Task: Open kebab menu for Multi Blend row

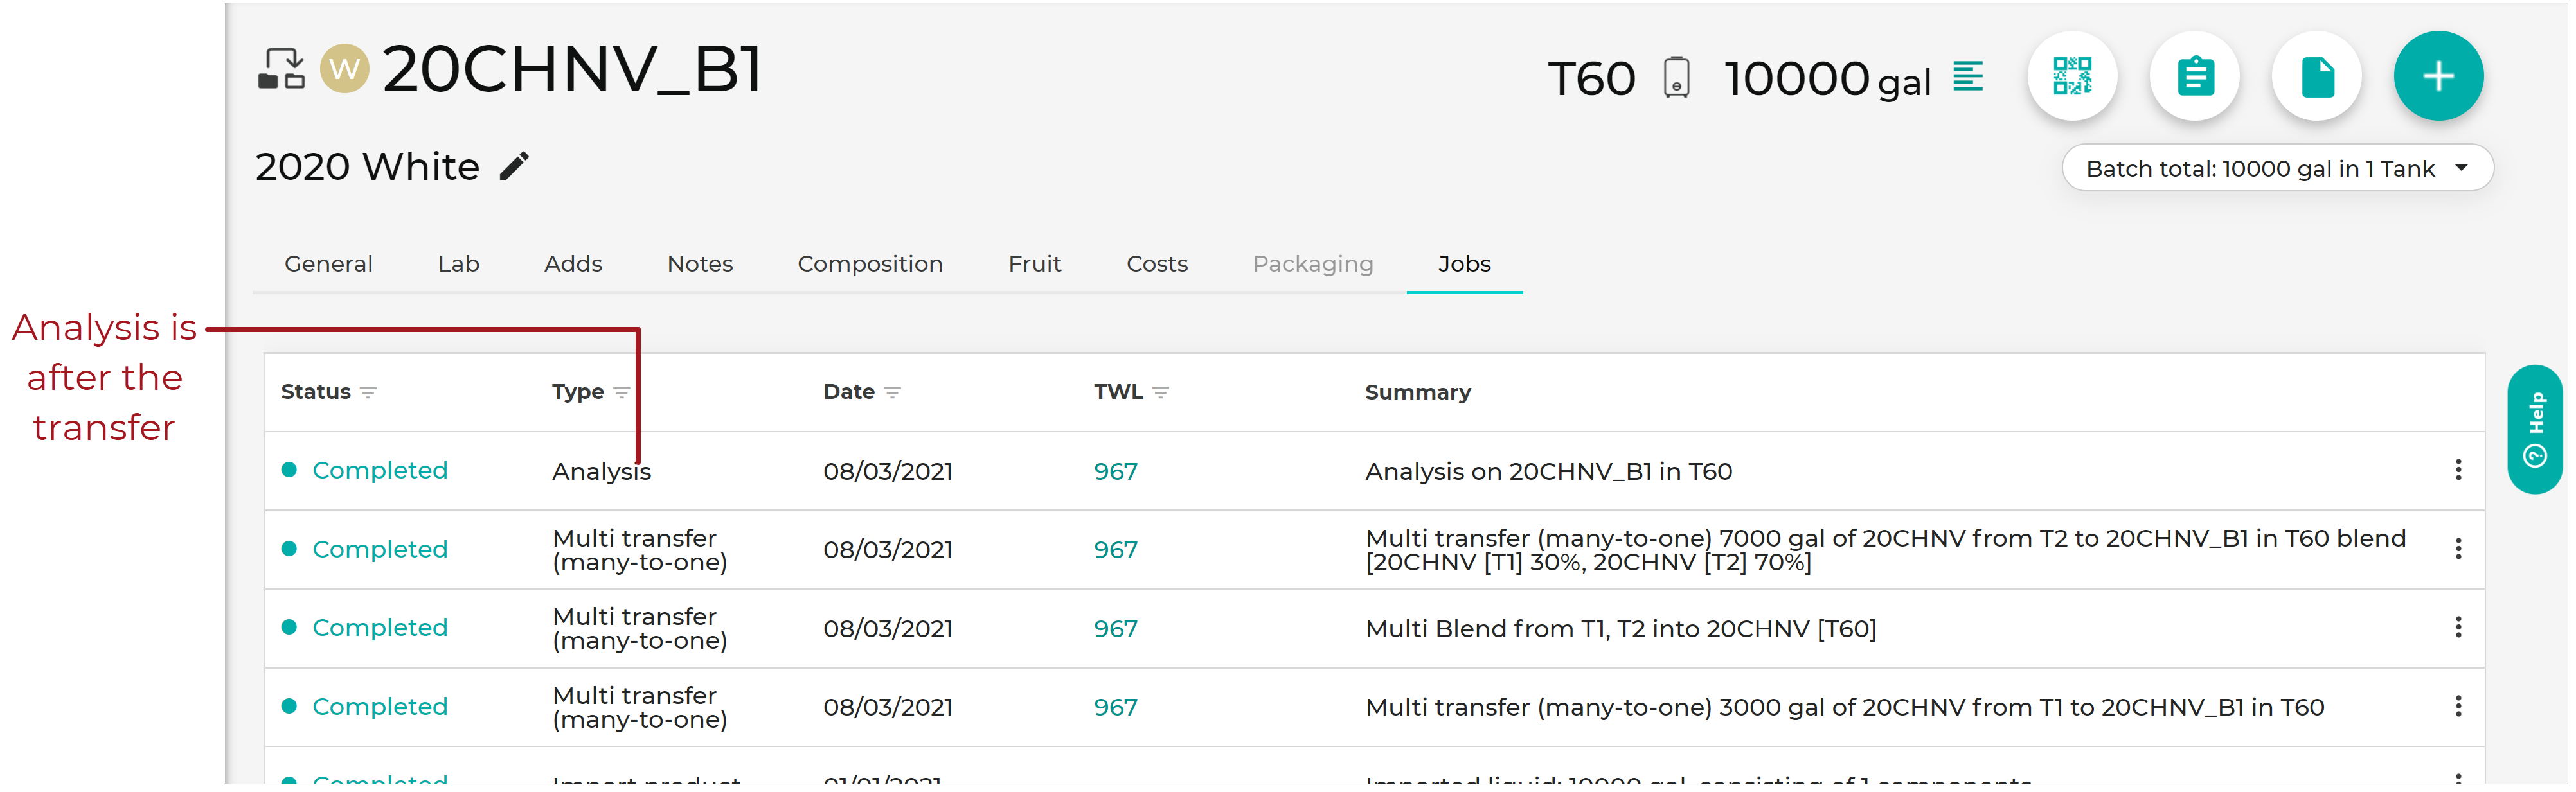Action: click(2457, 627)
